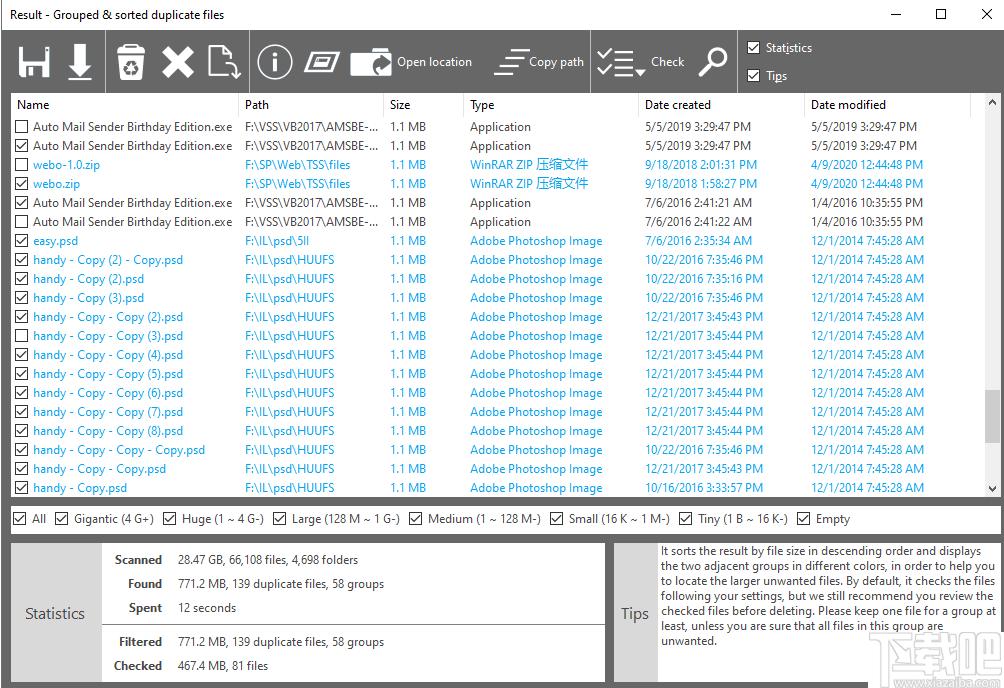Image resolution: width=1004 pixels, height=688 pixels.
Task: Open file info circle icon
Action: [275, 62]
